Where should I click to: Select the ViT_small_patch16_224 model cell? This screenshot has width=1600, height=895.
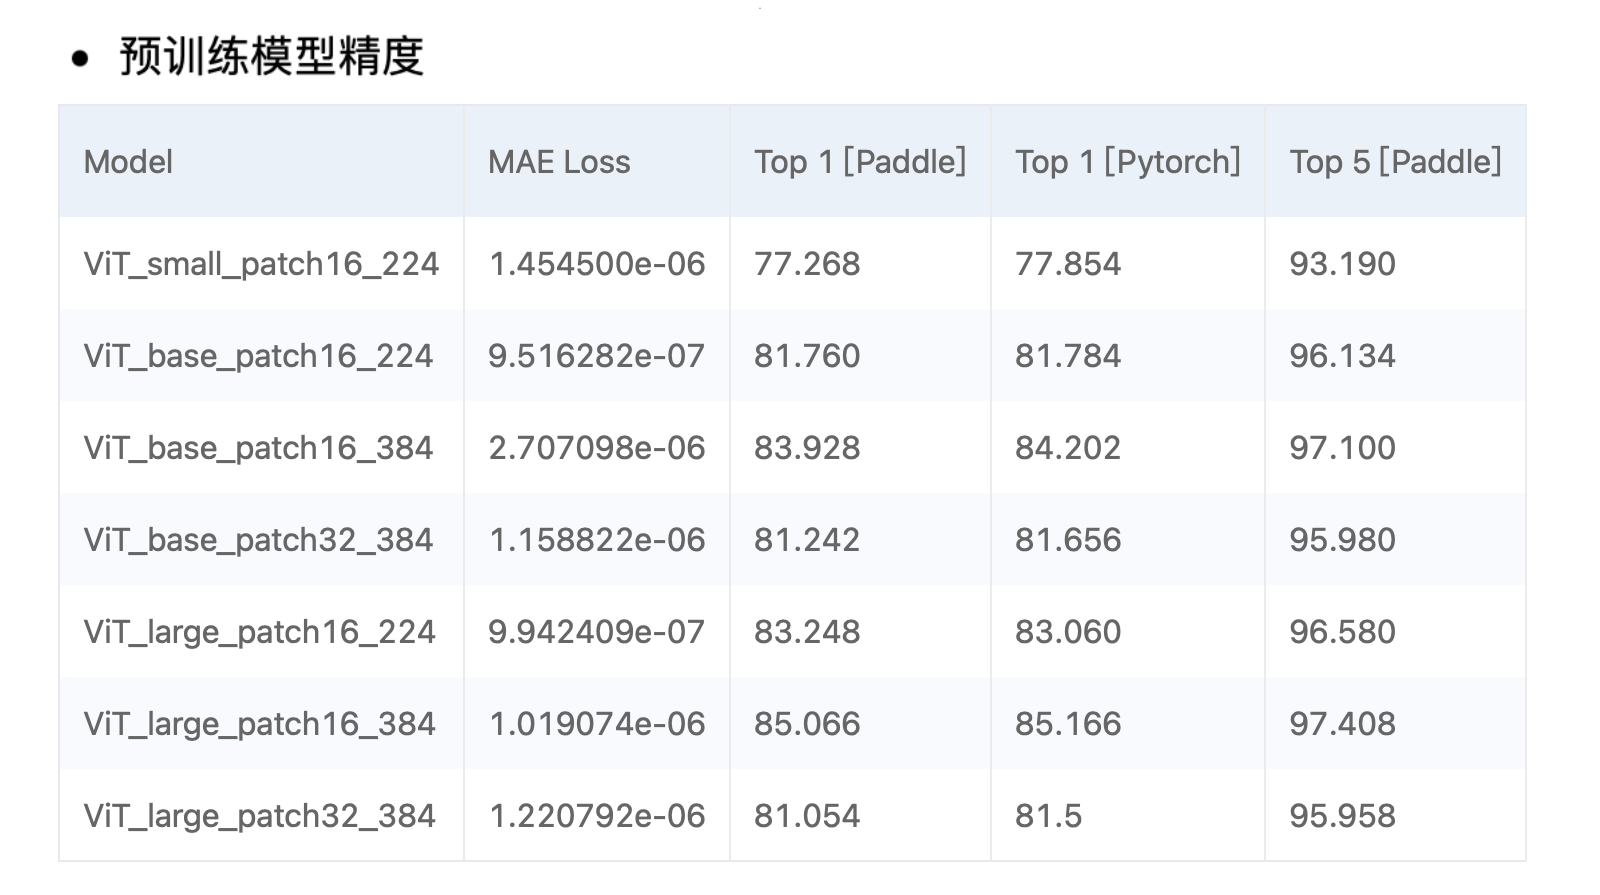click(x=261, y=264)
